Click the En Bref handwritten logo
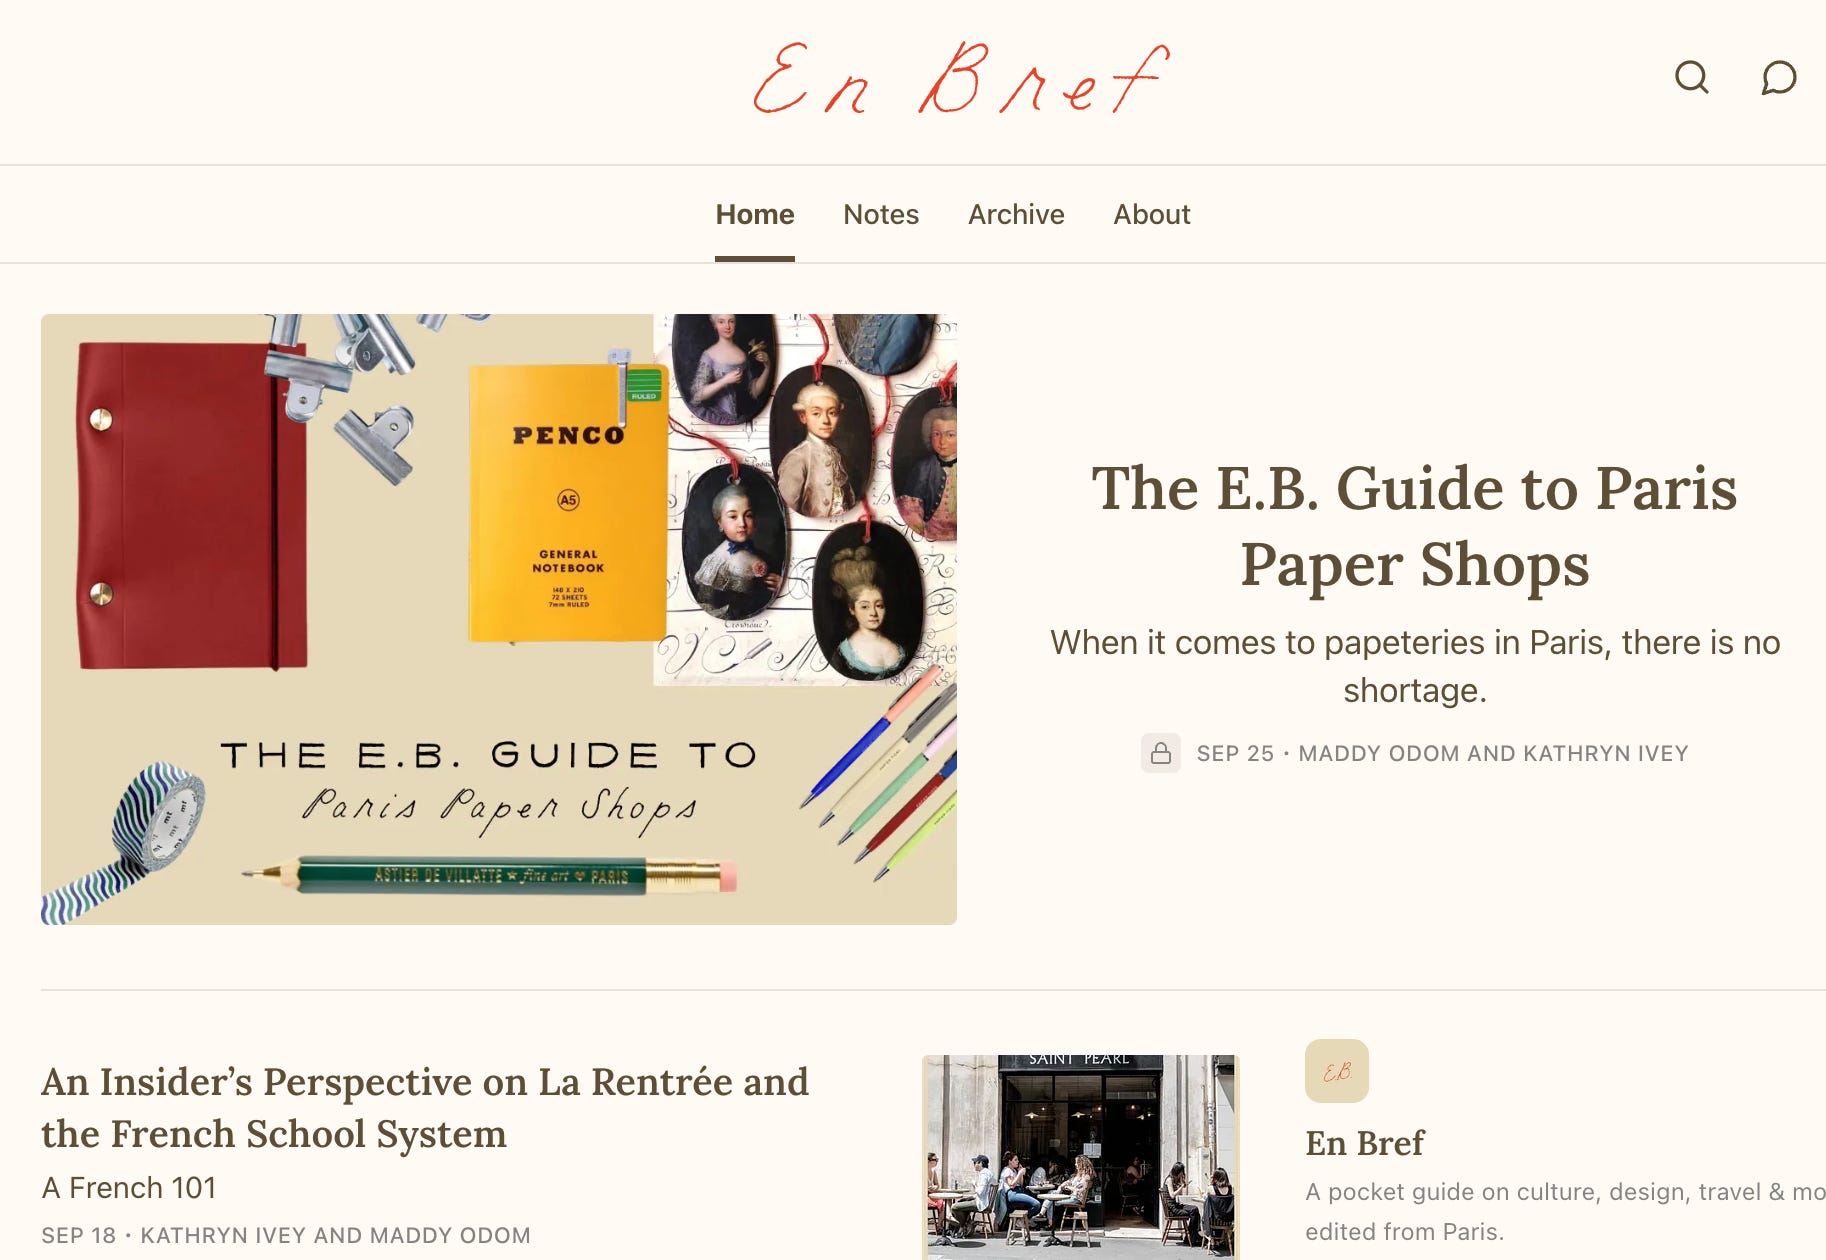 pos(960,78)
